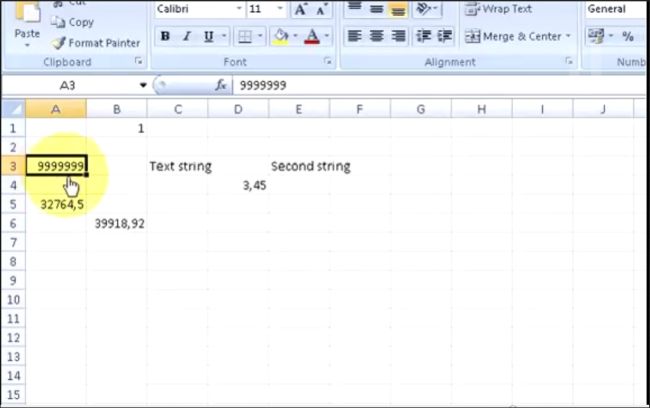Center text horizontally in cell
650x408 pixels.
[376, 36]
